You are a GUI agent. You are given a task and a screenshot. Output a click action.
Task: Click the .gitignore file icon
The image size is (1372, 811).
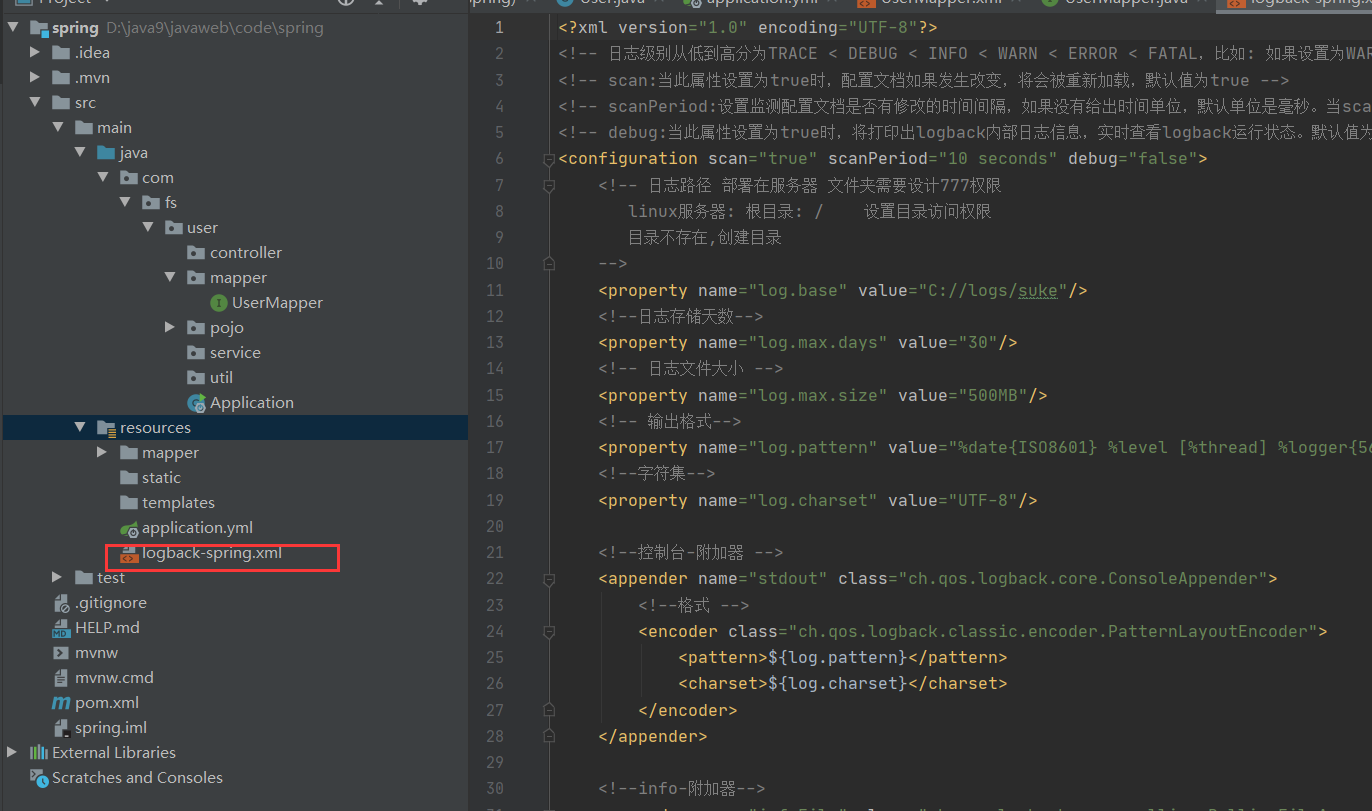[61, 603]
